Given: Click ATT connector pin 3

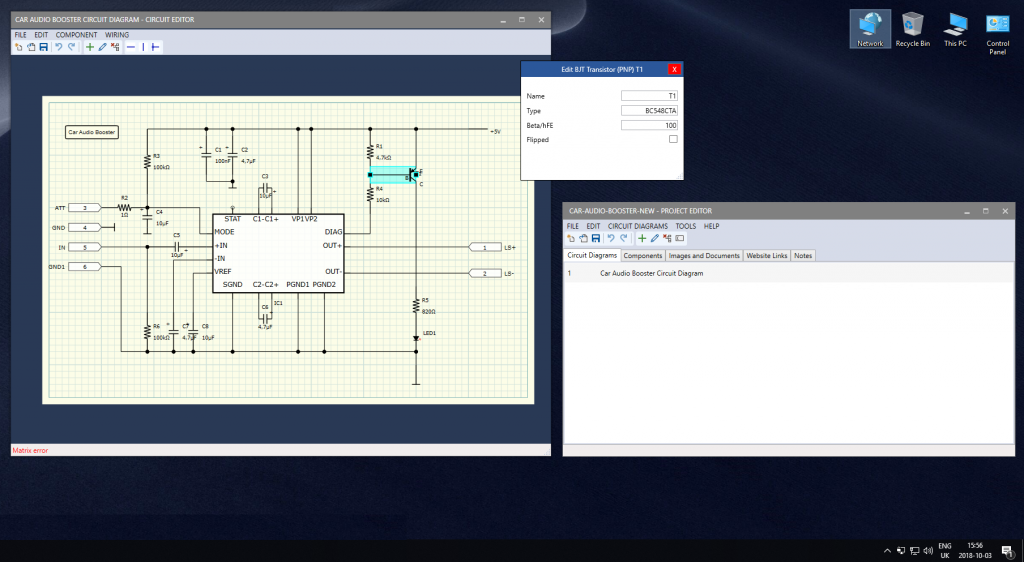Looking at the screenshot, I should (x=84, y=208).
